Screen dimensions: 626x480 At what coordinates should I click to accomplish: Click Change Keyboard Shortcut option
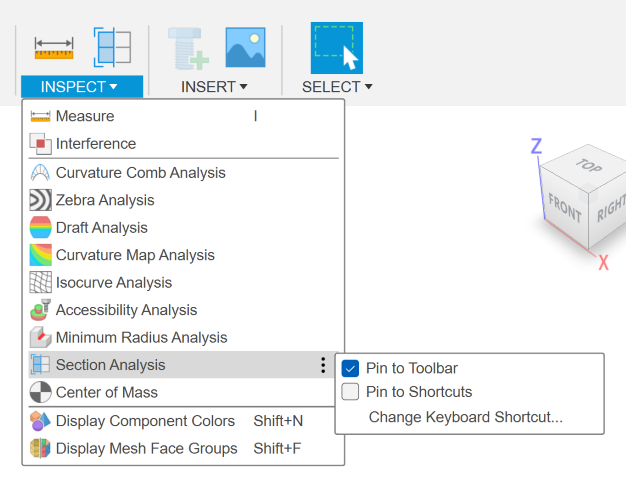point(466,417)
